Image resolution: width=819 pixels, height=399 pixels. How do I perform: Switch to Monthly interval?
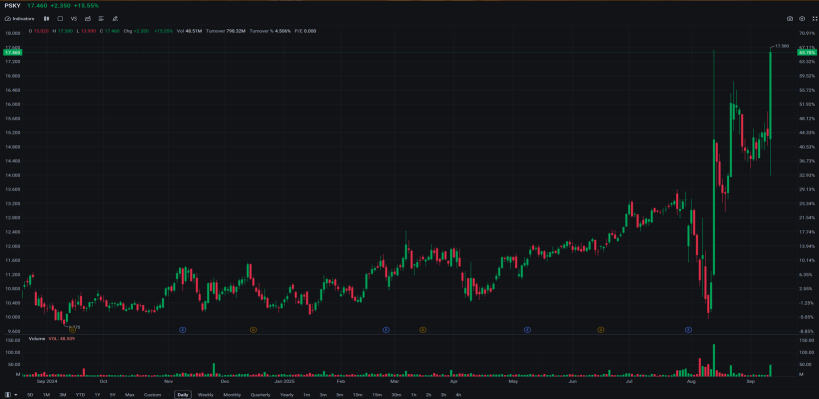click(232, 395)
